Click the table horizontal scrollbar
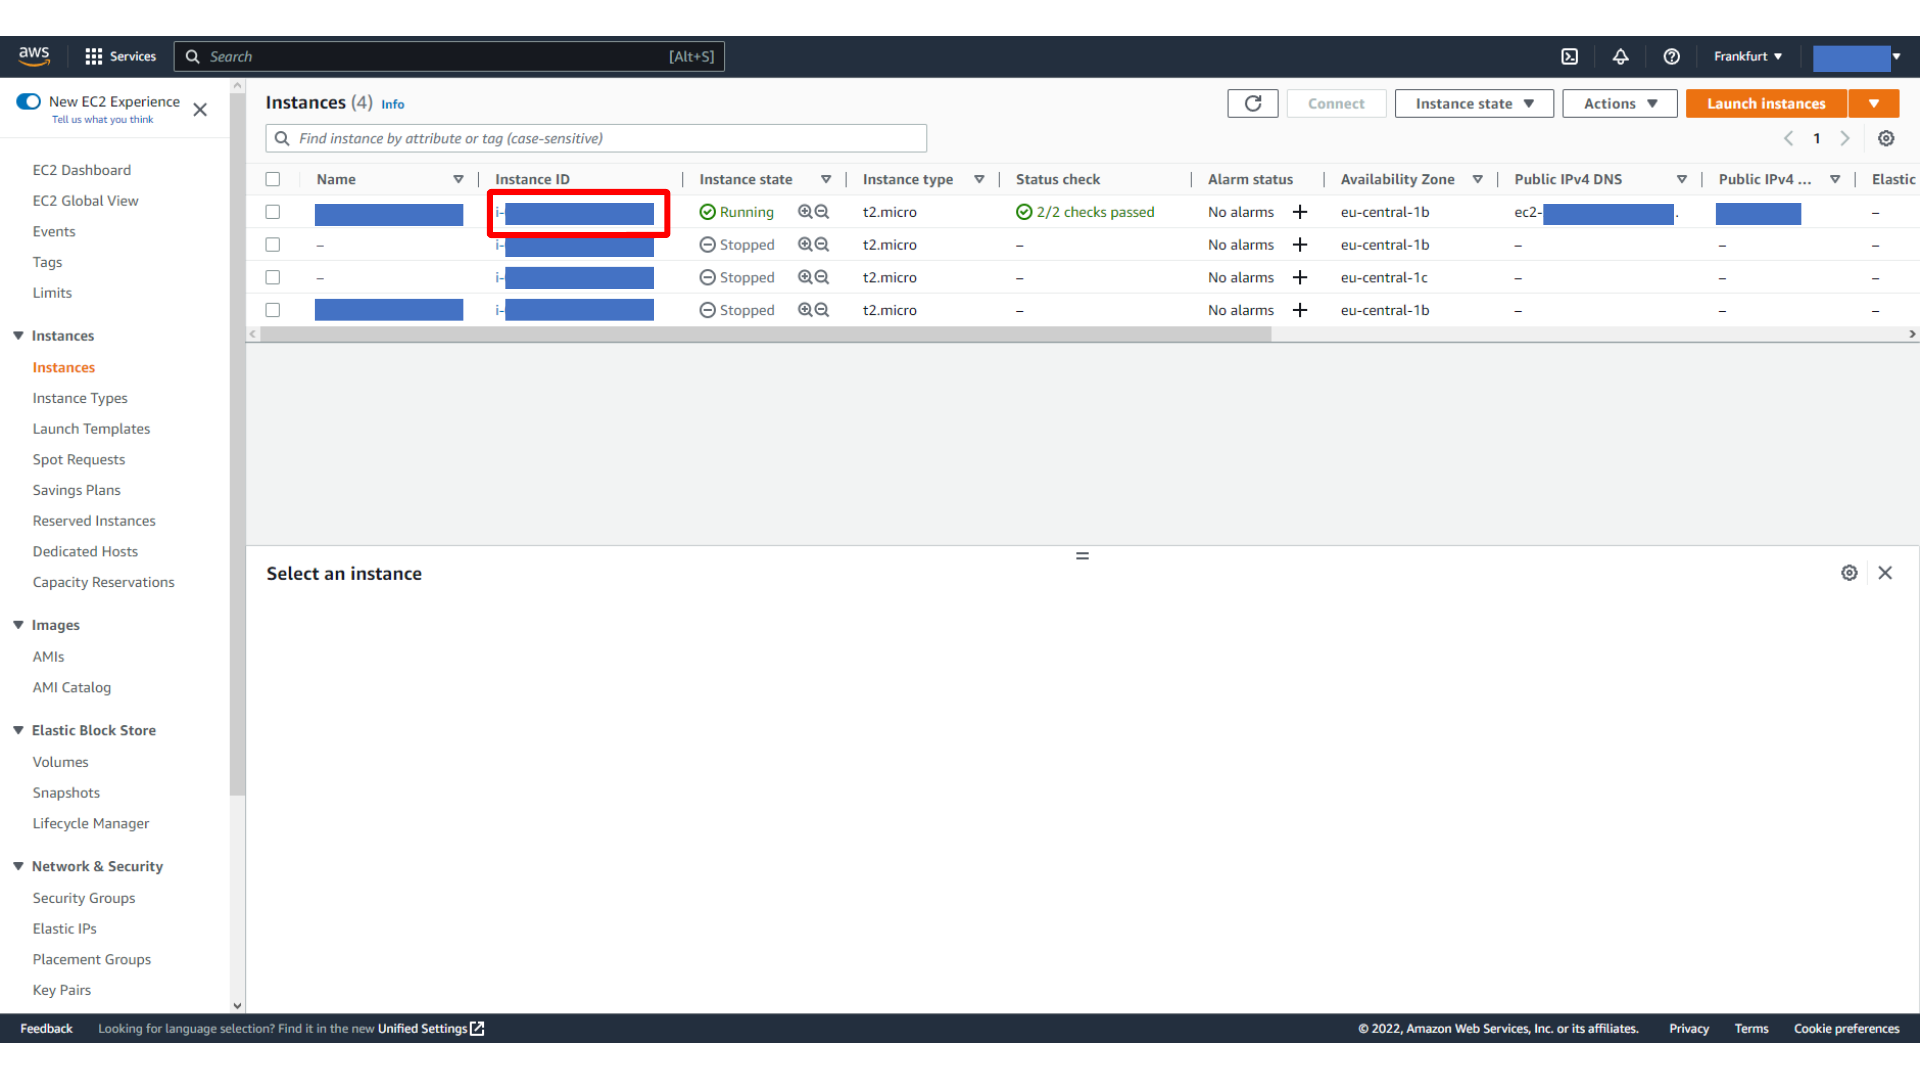This screenshot has width=1921, height=1080. pyautogui.click(x=766, y=335)
